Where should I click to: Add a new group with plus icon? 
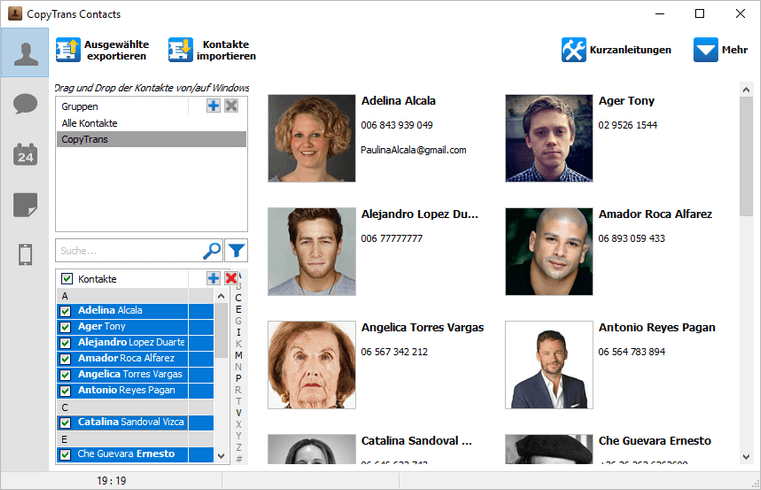tap(213, 106)
